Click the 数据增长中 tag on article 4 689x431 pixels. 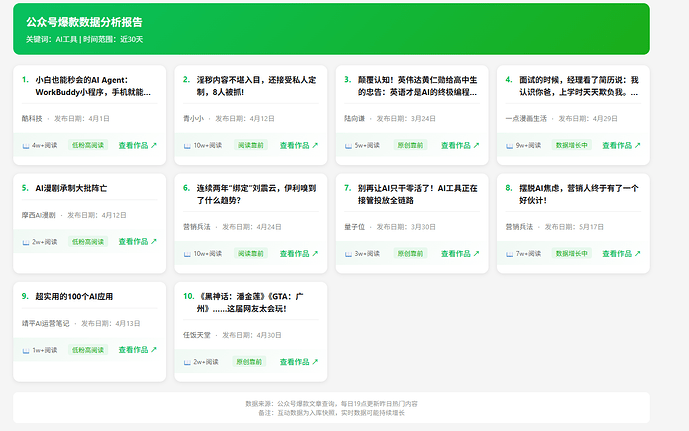point(572,145)
